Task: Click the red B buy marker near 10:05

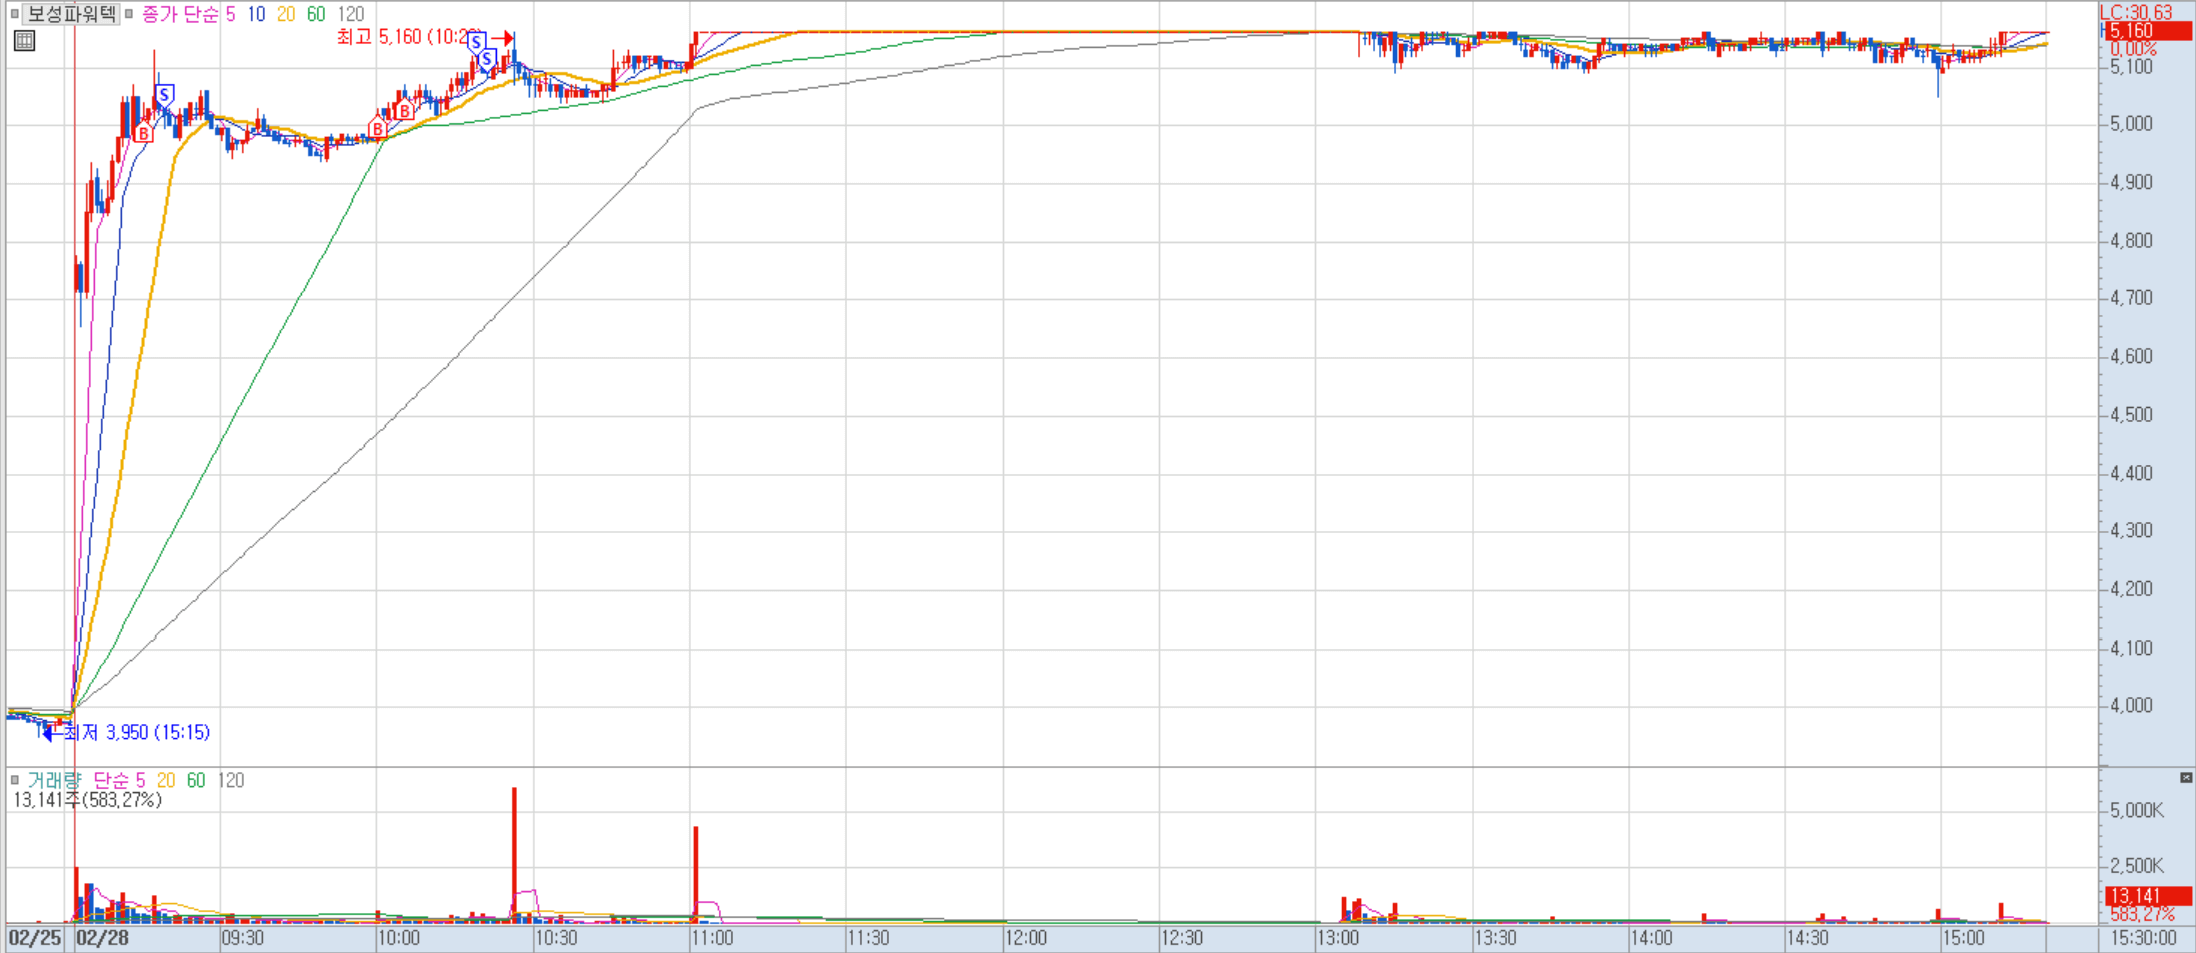Action: pos(404,110)
